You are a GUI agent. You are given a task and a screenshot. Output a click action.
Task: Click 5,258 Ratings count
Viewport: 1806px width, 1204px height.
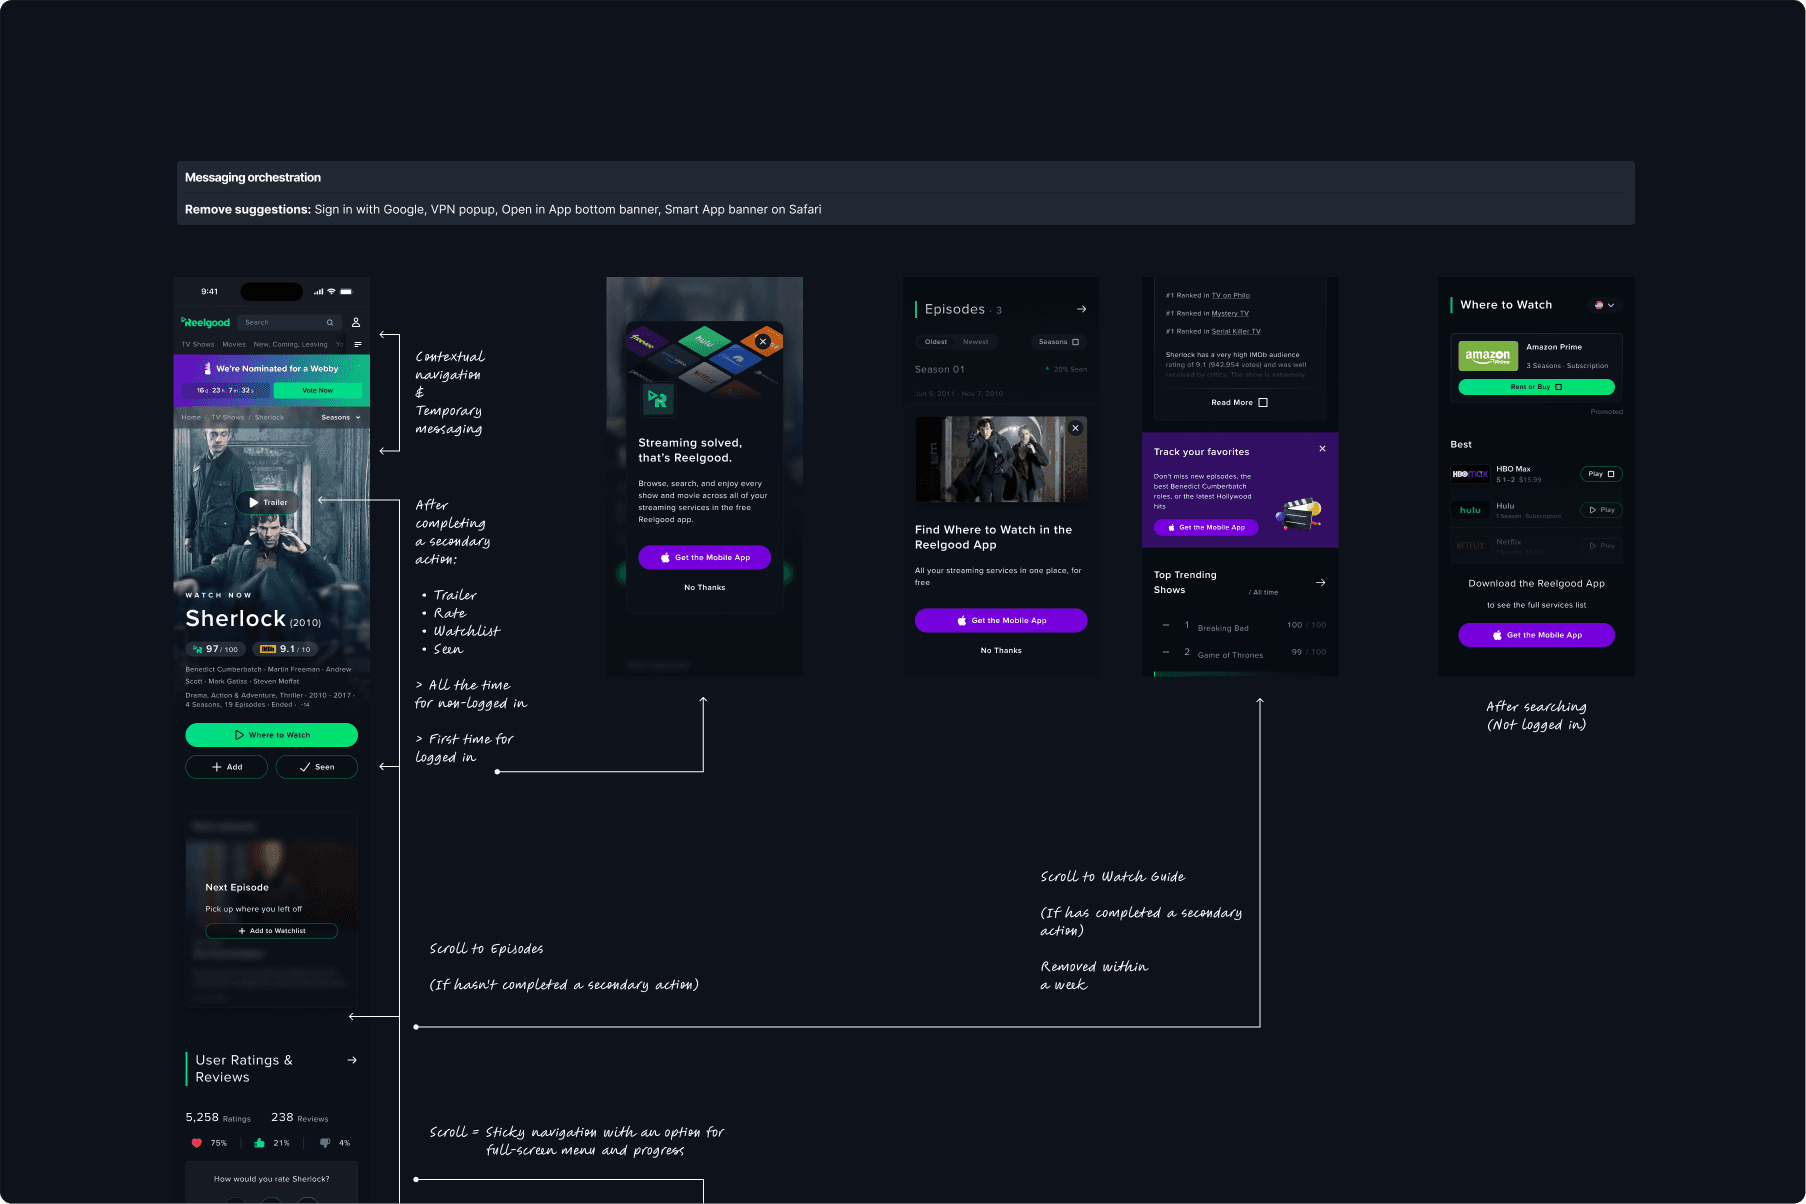click(218, 1118)
